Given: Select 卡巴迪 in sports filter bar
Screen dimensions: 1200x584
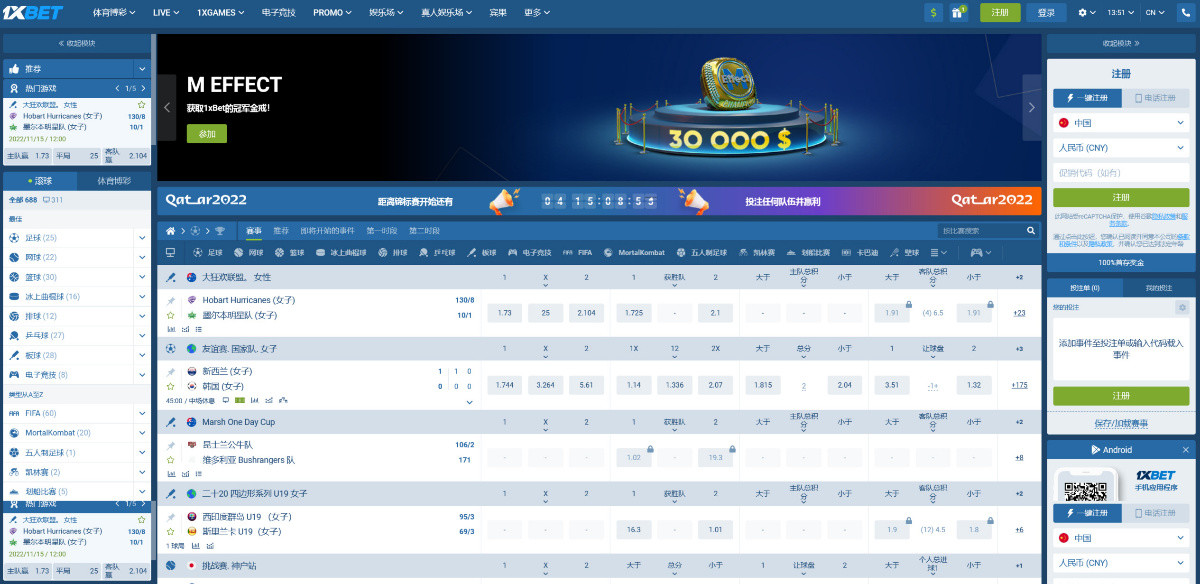Looking at the screenshot, I should tap(861, 253).
